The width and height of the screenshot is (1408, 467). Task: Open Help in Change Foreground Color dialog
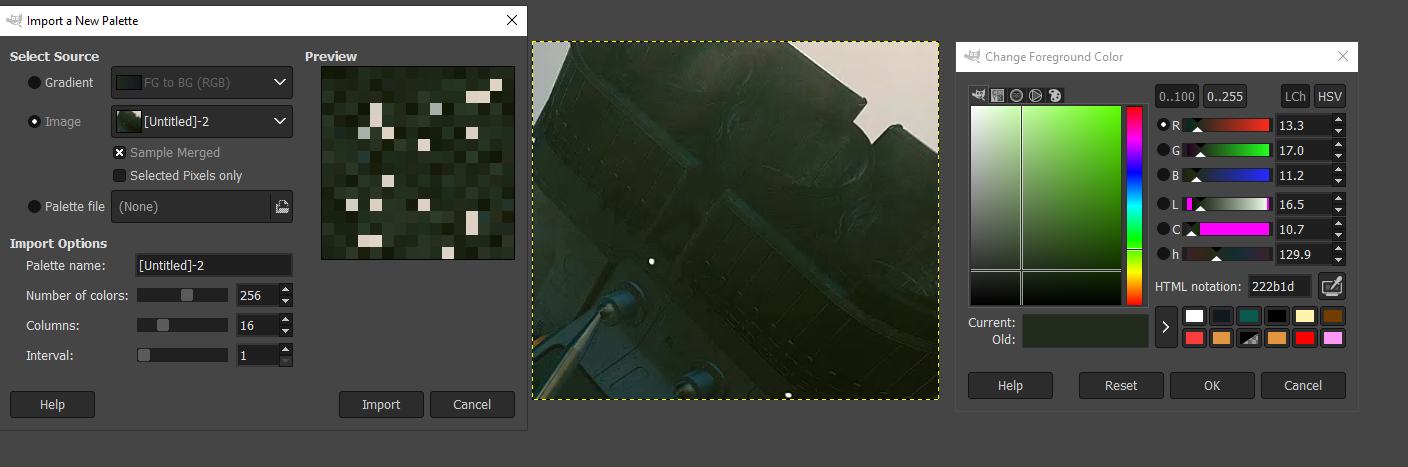click(1010, 385)
